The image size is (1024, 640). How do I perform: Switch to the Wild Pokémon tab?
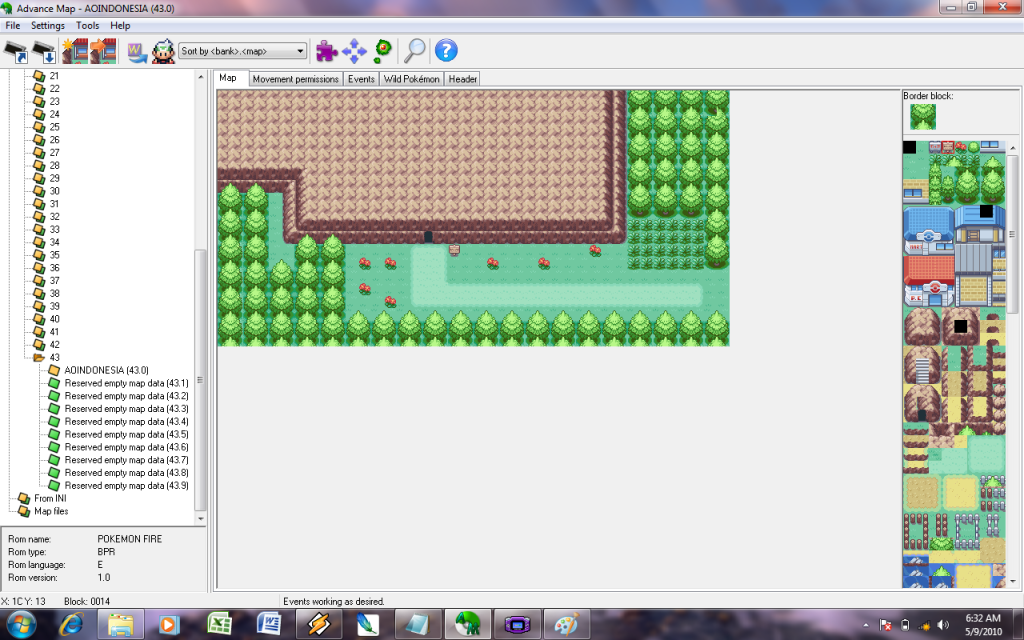click(411, 79)
